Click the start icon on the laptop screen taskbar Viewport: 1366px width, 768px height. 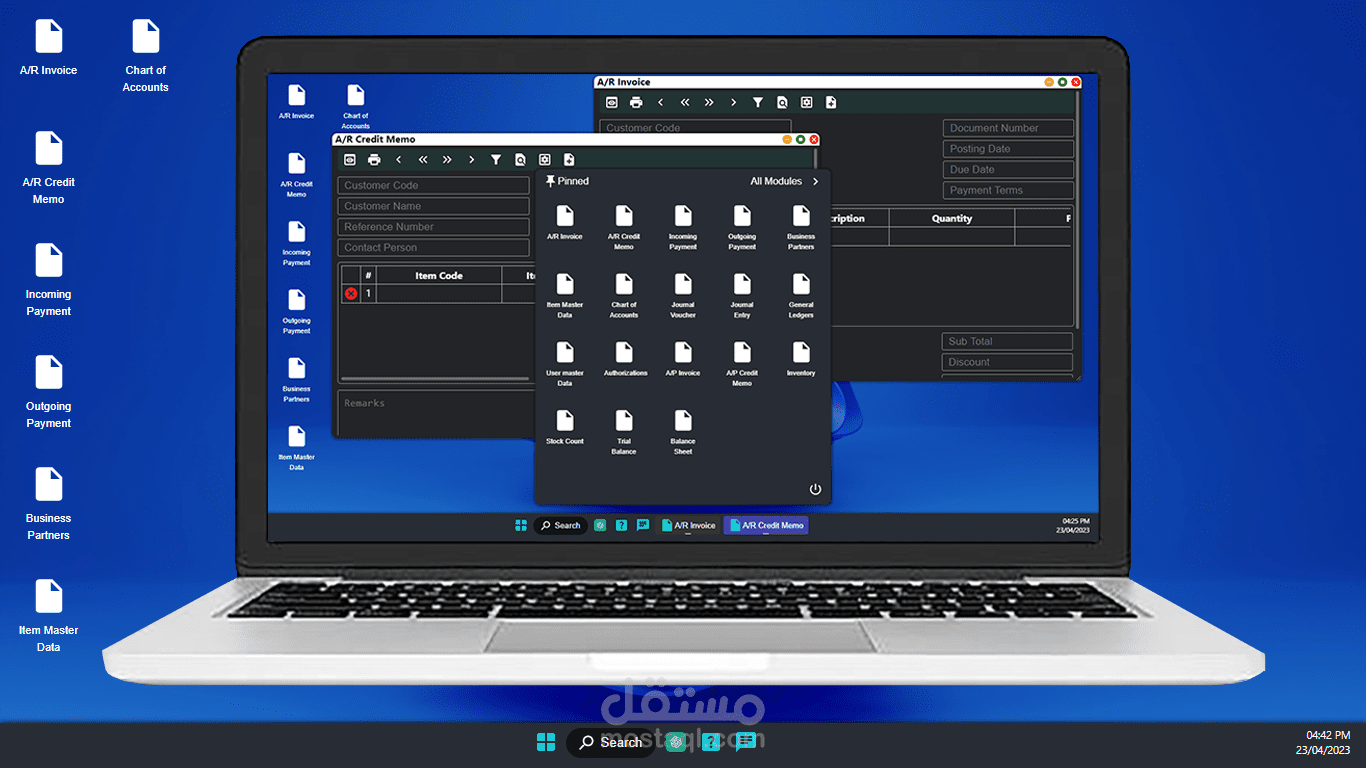point(520,525)
